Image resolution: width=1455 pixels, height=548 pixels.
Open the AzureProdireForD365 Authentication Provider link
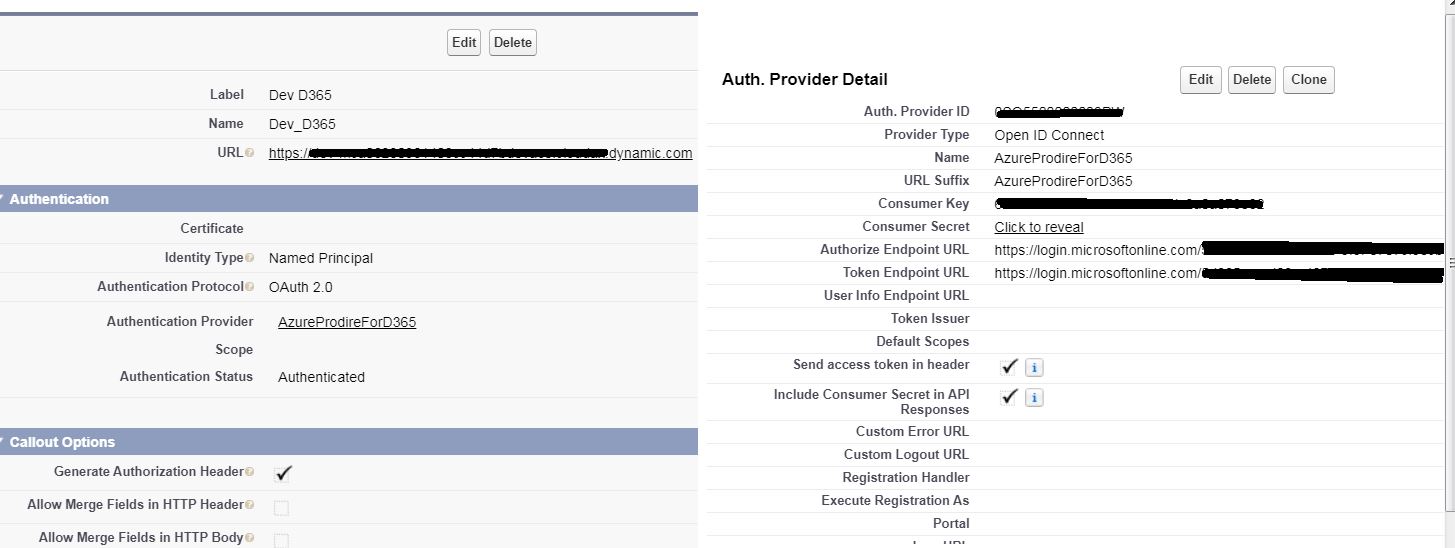click(x=347, y=322)
